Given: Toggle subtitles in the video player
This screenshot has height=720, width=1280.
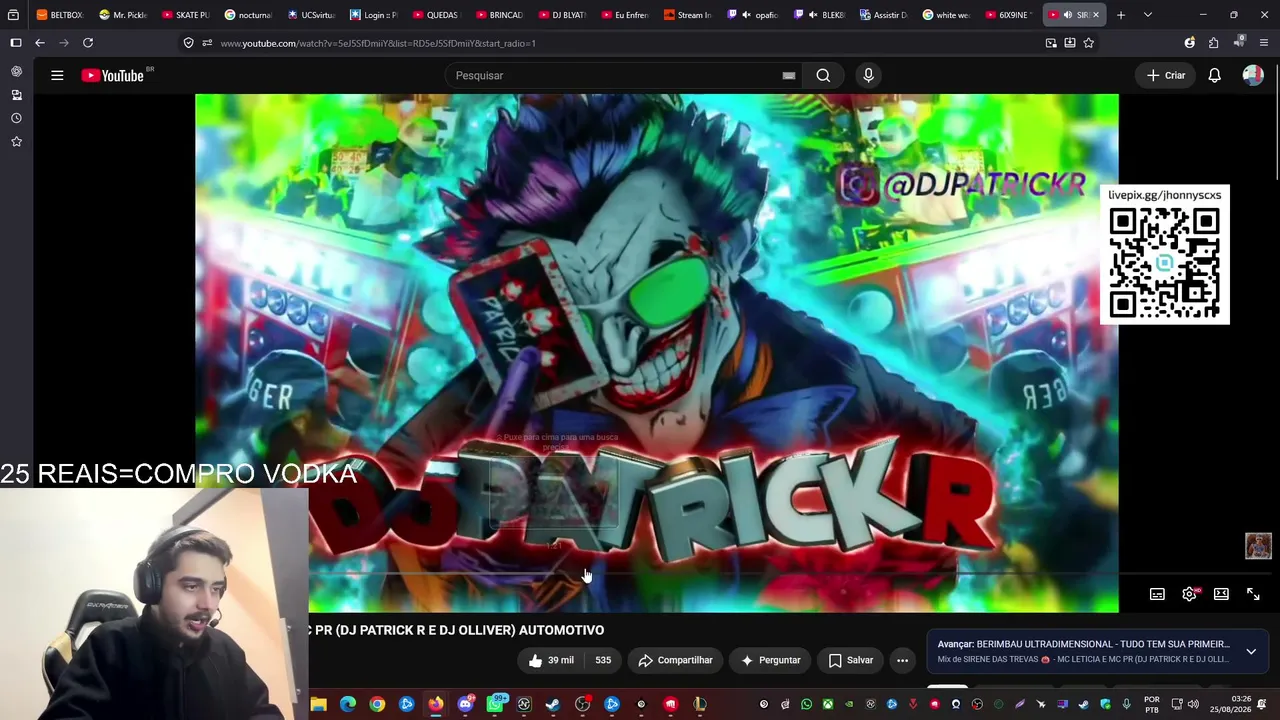Looking at the screenshot, I should 1157,594.
